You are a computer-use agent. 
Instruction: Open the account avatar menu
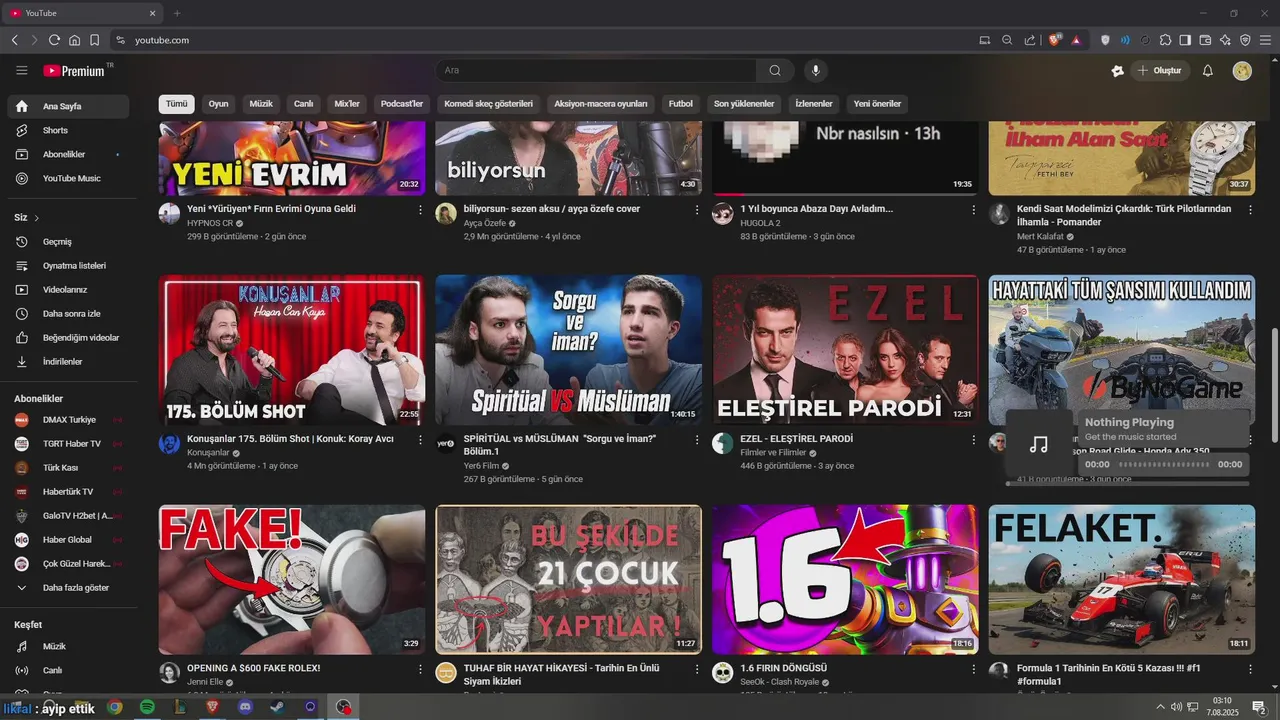click(x=1242, y=70)
